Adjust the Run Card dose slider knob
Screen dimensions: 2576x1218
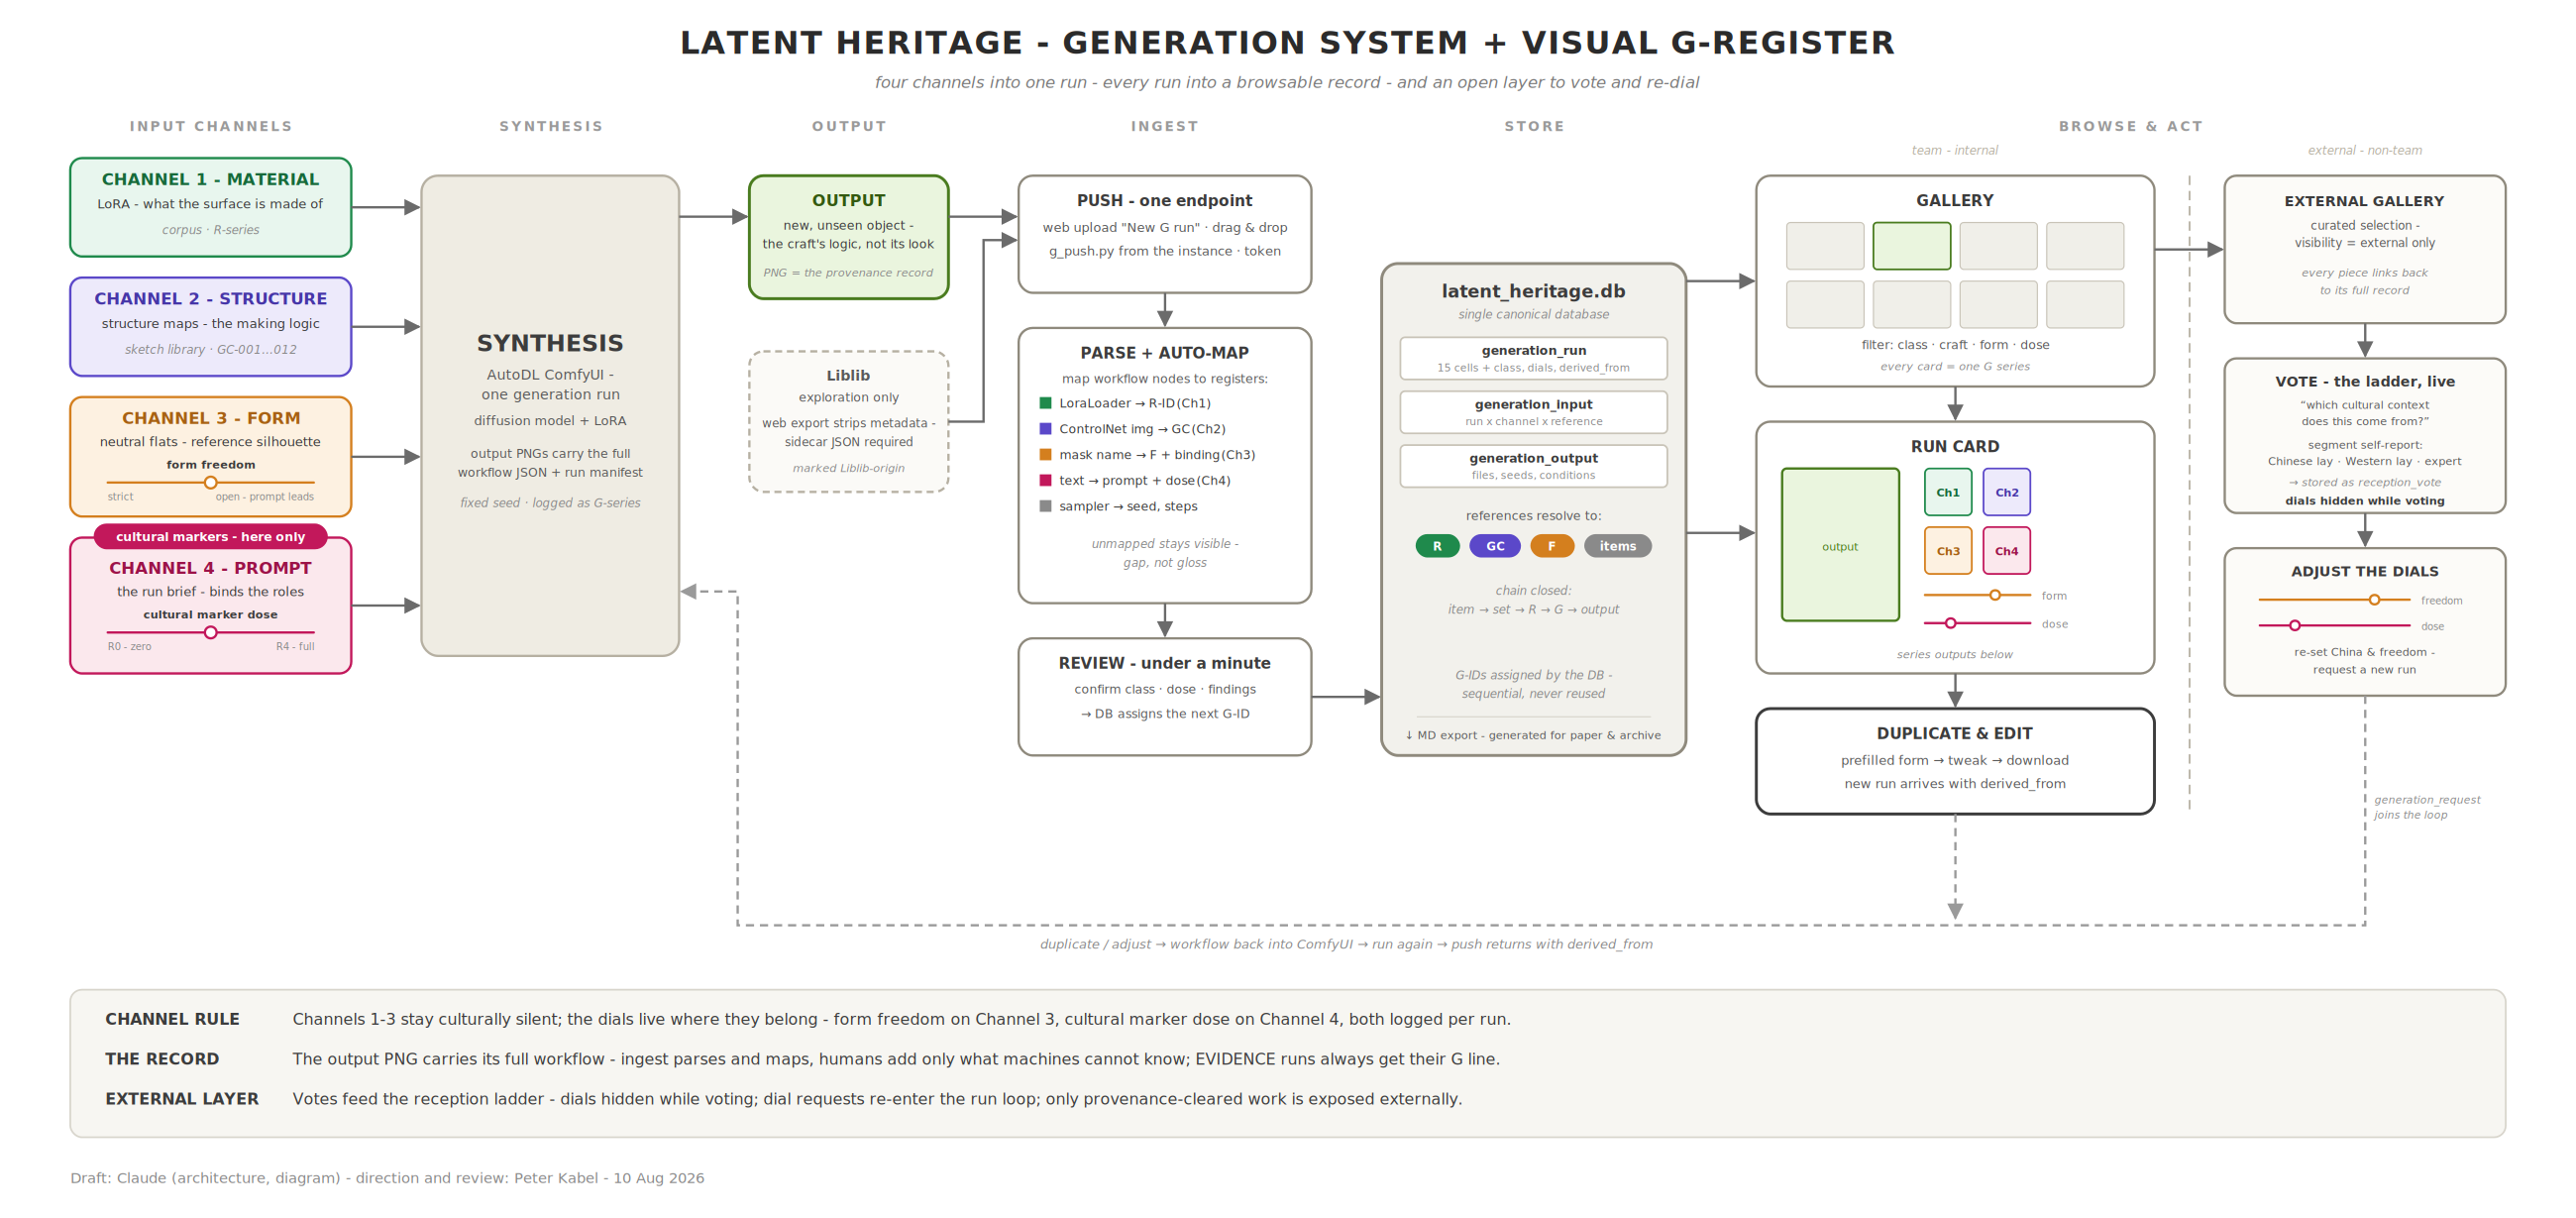click(1950, 623)
